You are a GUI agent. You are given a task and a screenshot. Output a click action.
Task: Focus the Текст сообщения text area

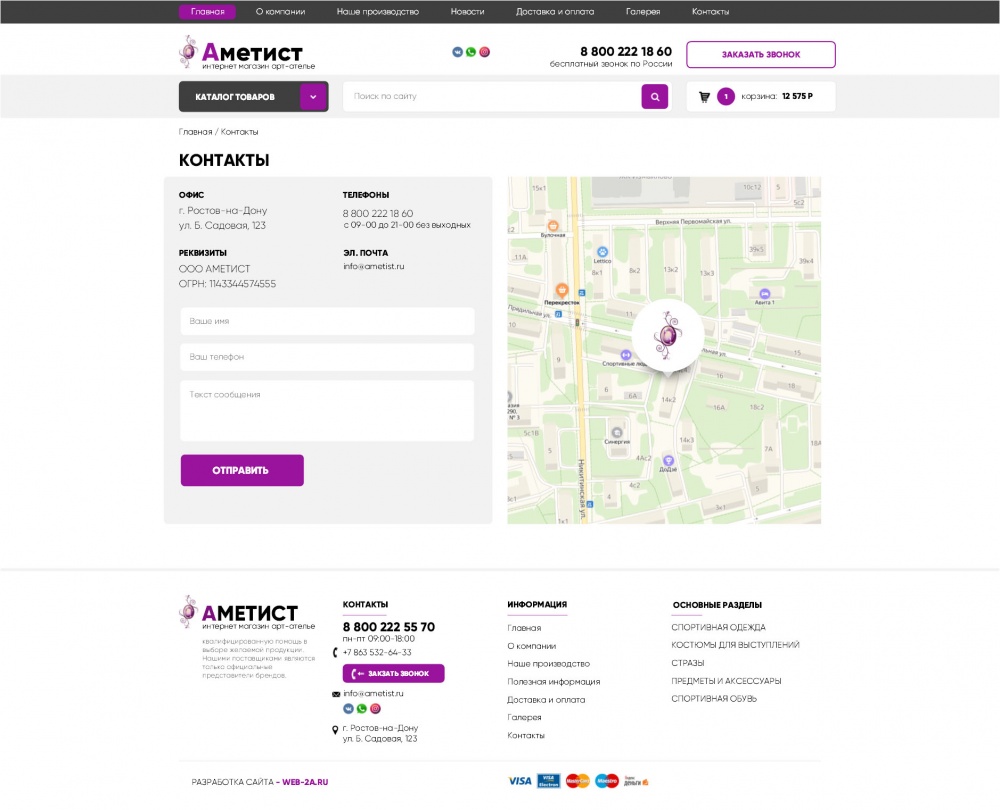coord(327,410)
